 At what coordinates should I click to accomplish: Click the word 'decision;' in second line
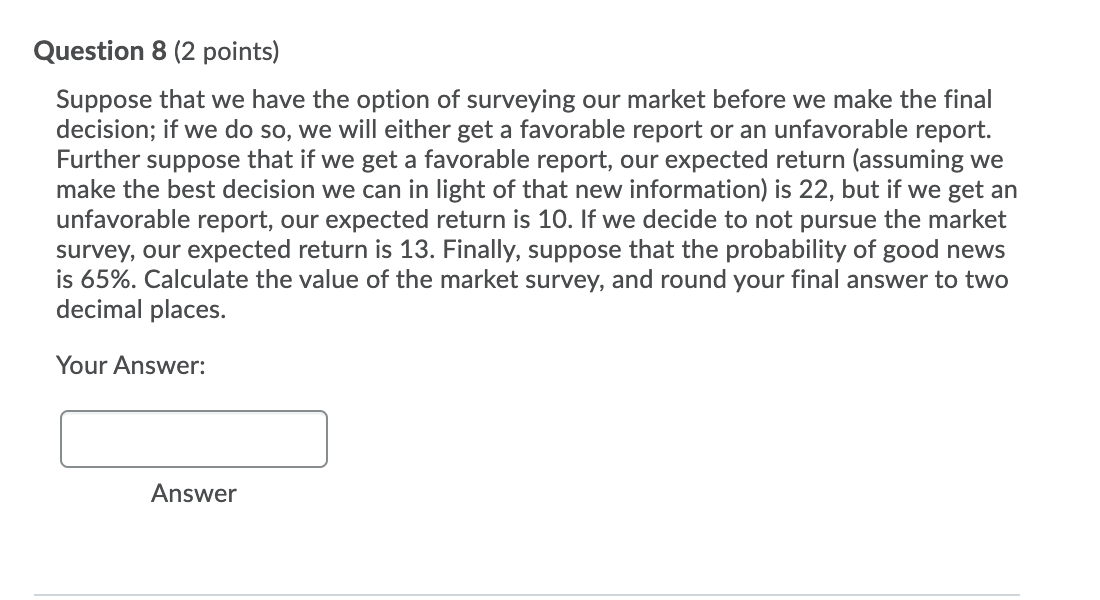[x=101, y=130]
